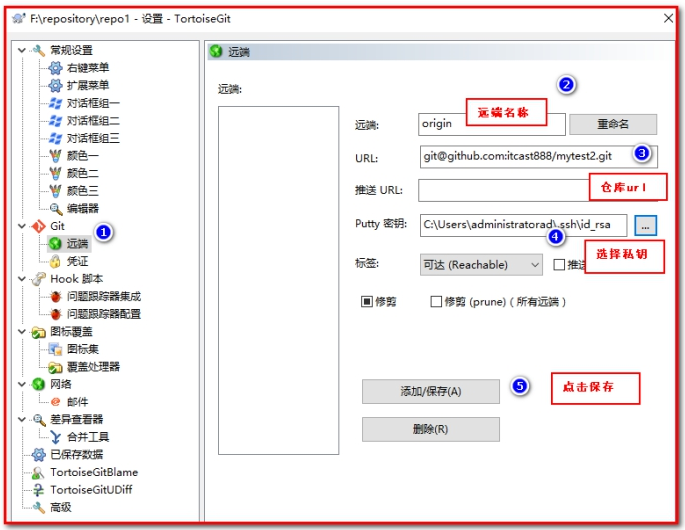Click the globe icon next to 远端 tree item
The width and height of the screenshot is (685, 530).
tap(55, 243)
